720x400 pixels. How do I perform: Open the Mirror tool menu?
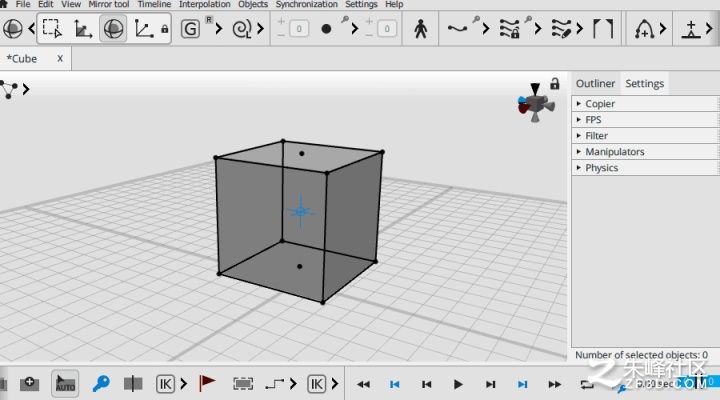point(109,4)
